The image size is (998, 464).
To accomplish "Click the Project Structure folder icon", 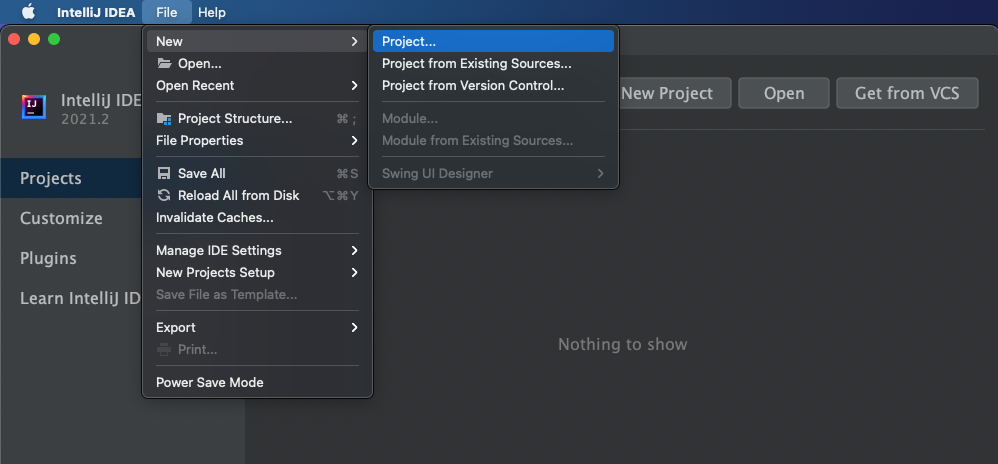I will click(x=164, y=119).
